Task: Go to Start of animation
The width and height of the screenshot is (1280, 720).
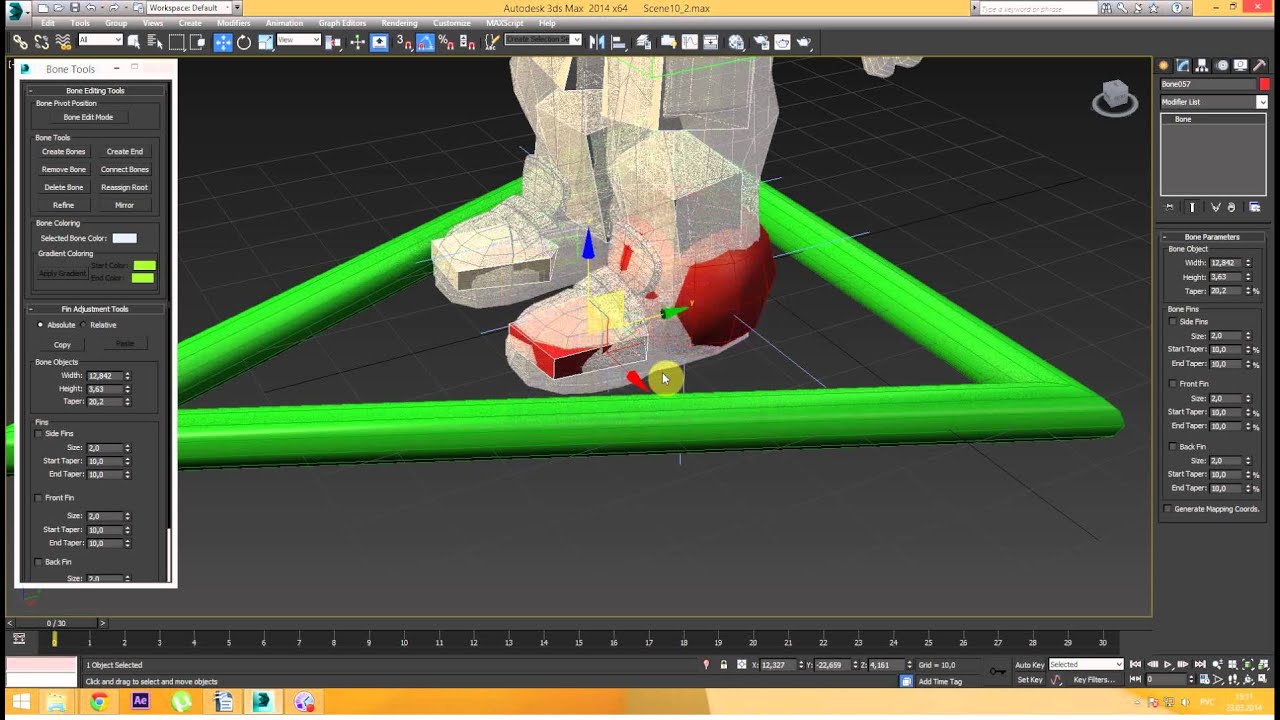Action: (1135, 664)
